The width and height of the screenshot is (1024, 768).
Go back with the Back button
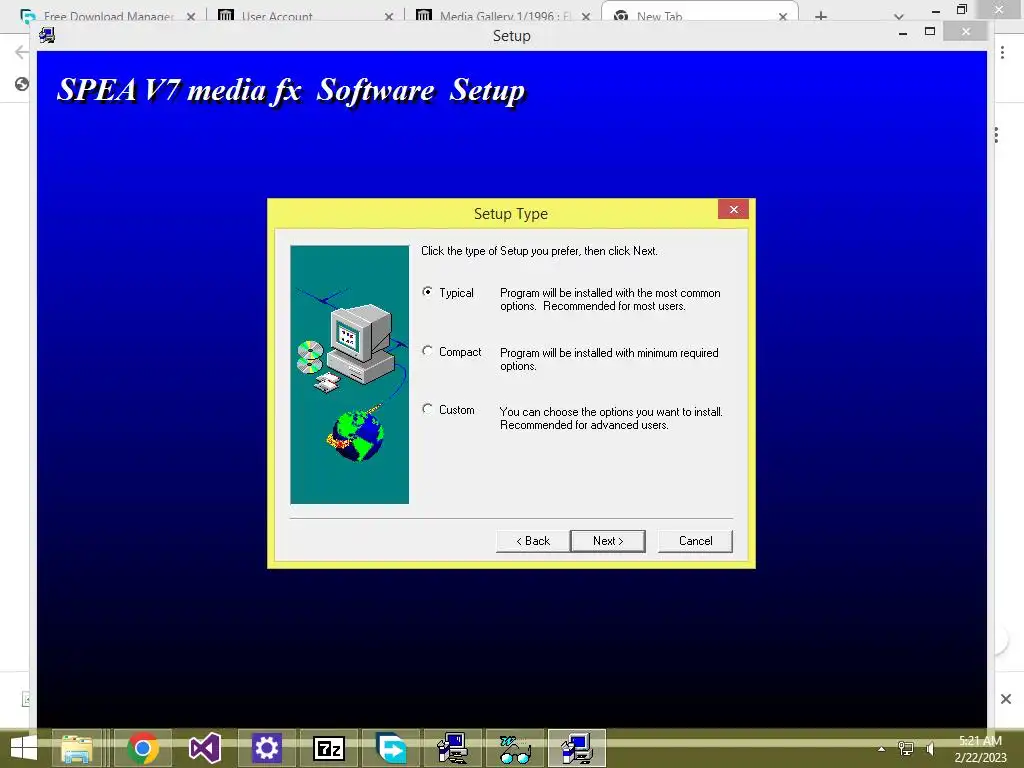(533, 541)
